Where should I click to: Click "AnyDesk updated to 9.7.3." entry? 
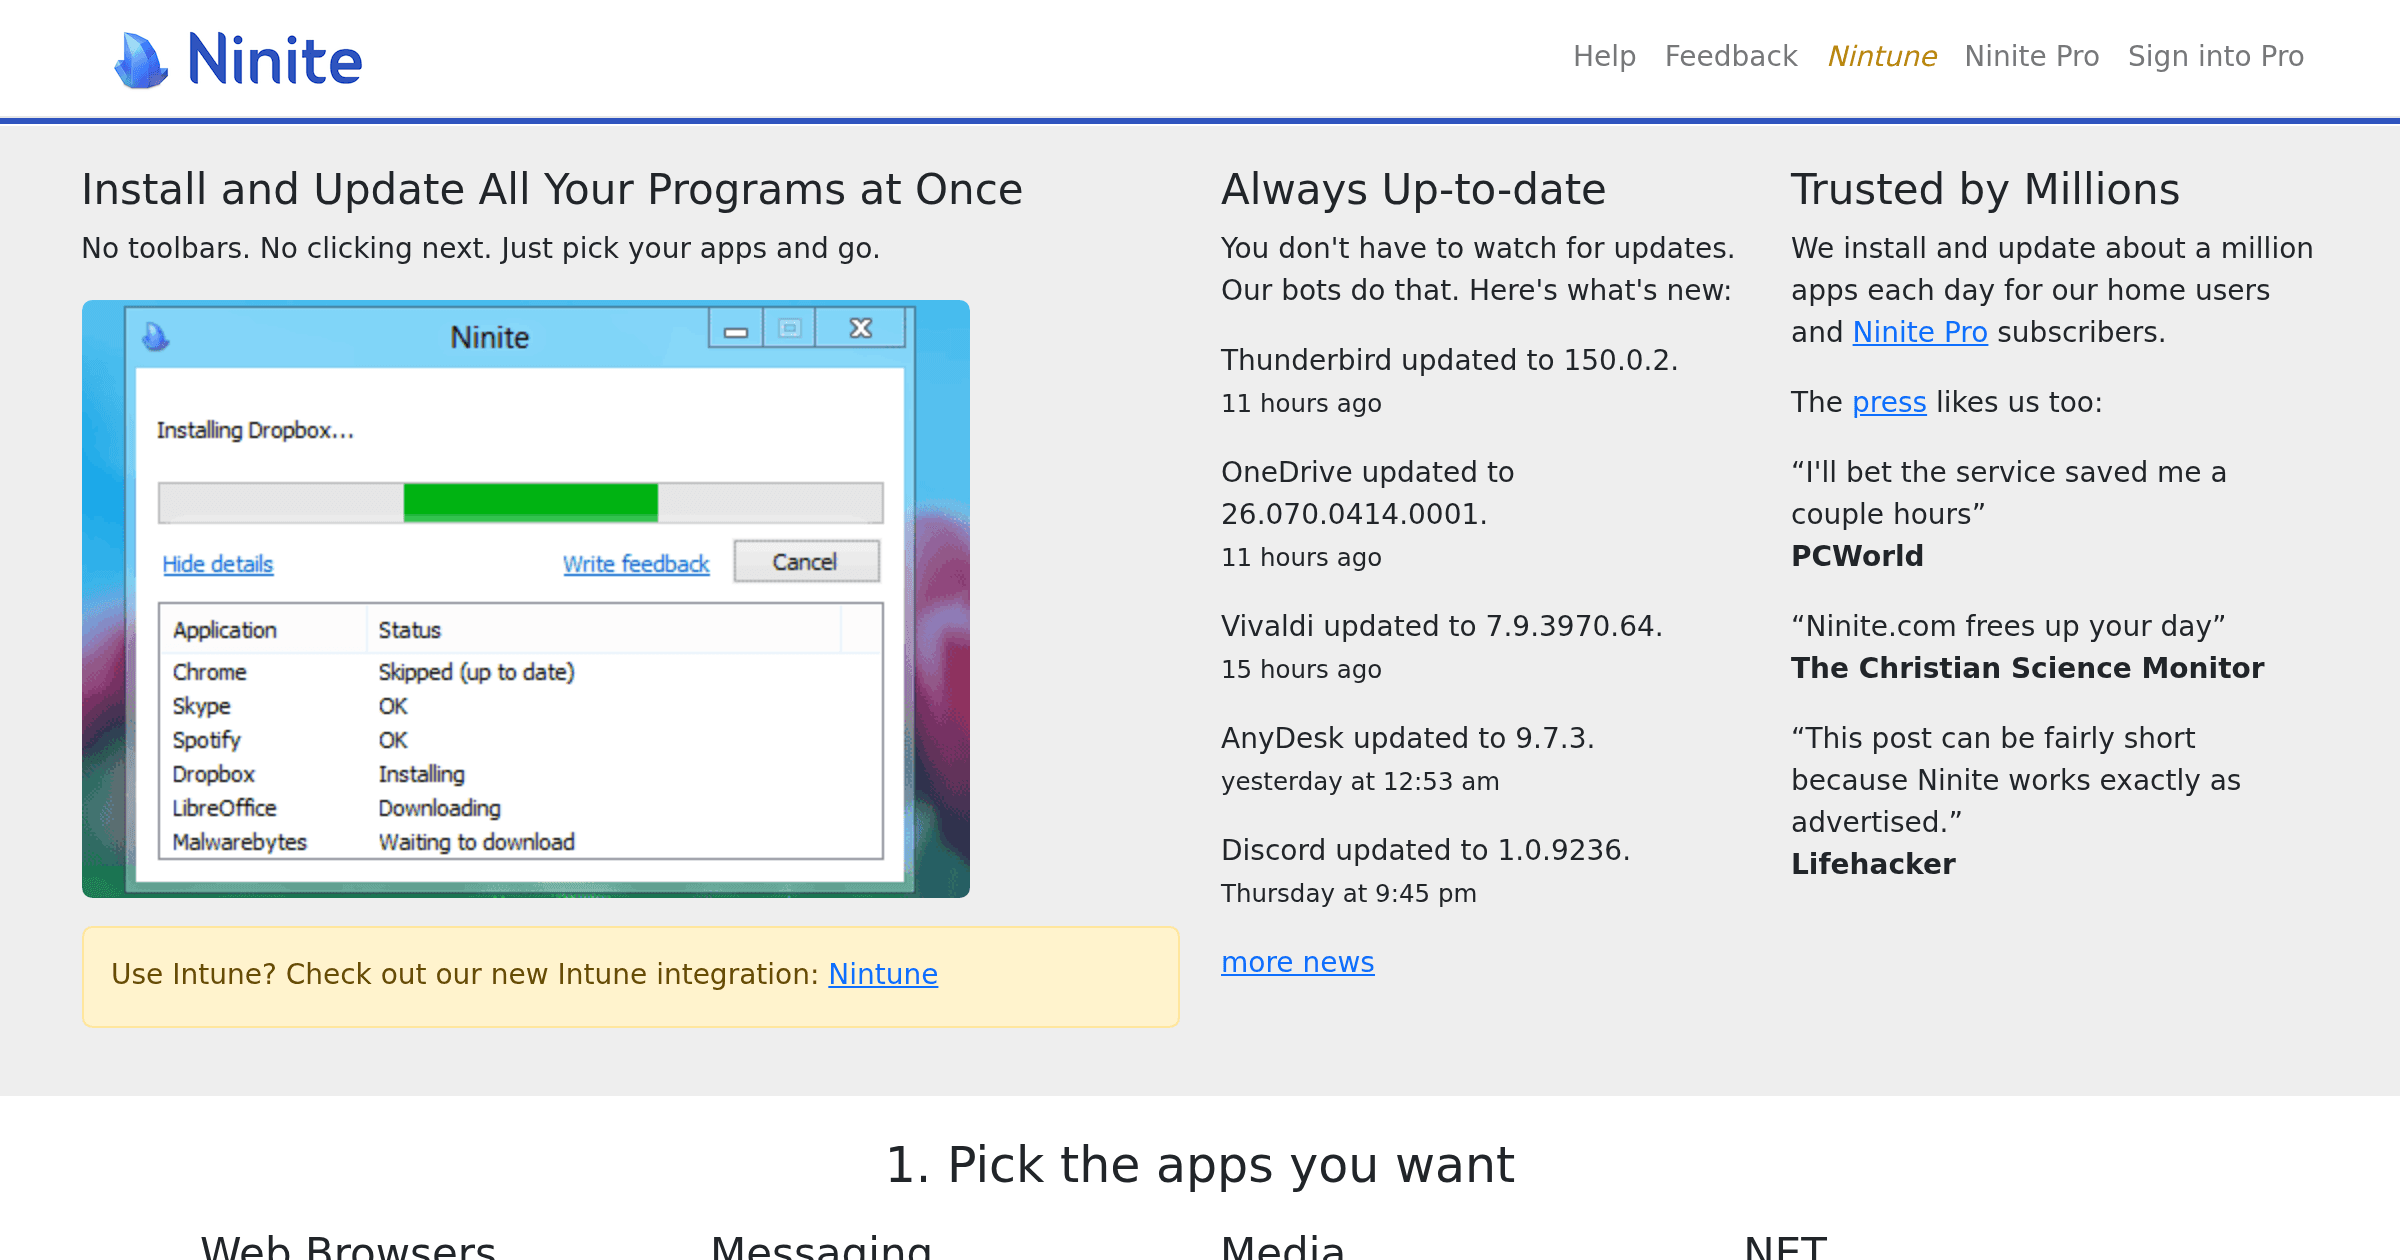coord(1408,738)
